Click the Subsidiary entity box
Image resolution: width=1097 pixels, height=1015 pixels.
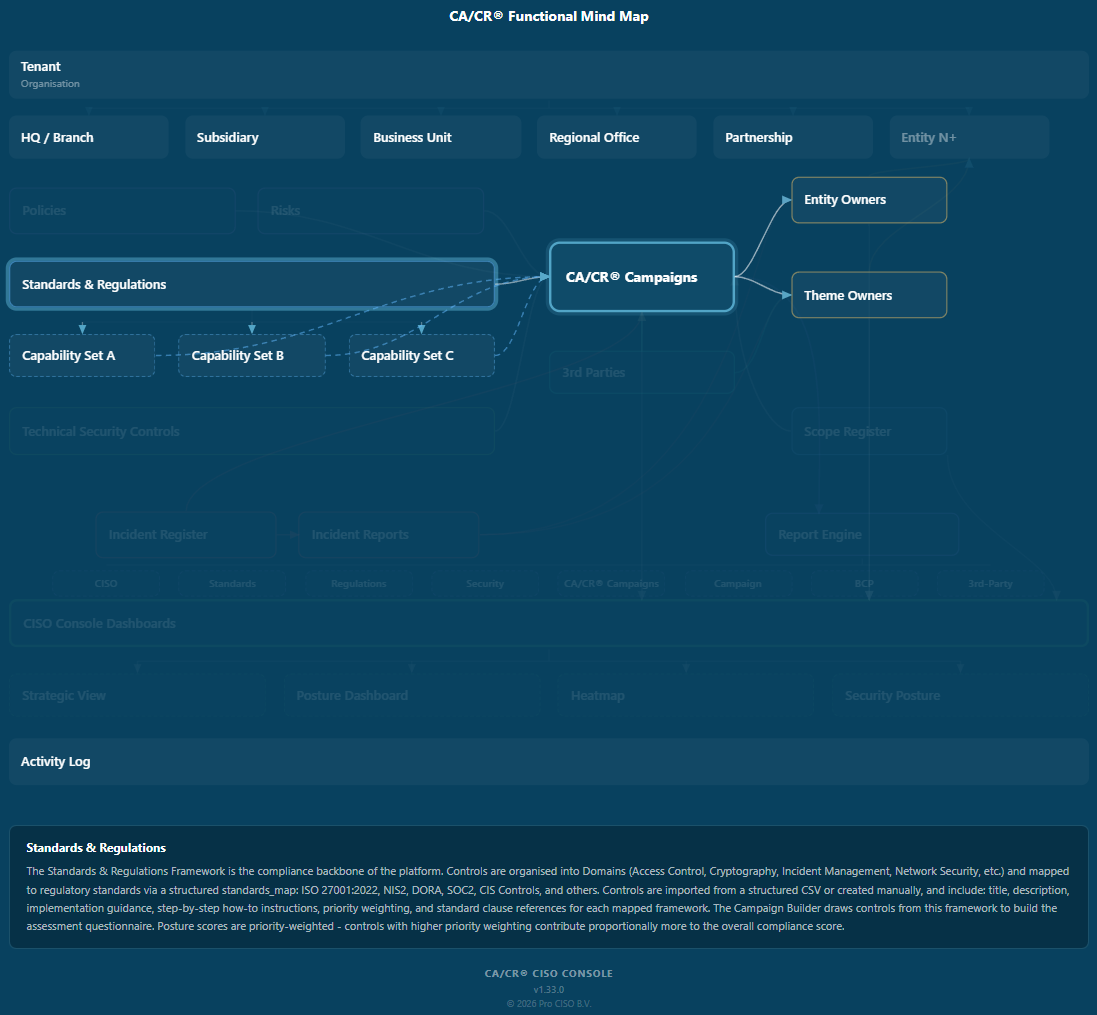point(265,137)
